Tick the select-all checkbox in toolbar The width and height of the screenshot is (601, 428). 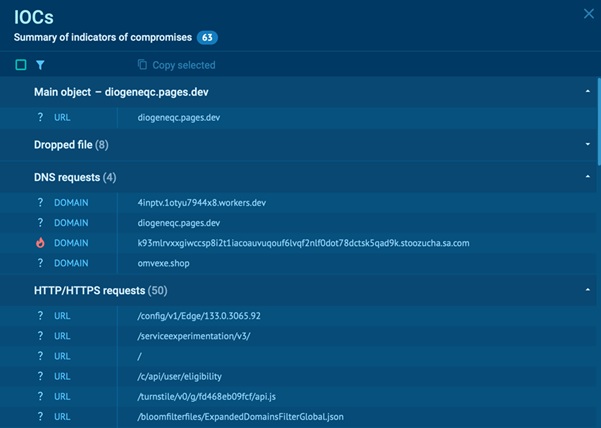pos(21,65)
